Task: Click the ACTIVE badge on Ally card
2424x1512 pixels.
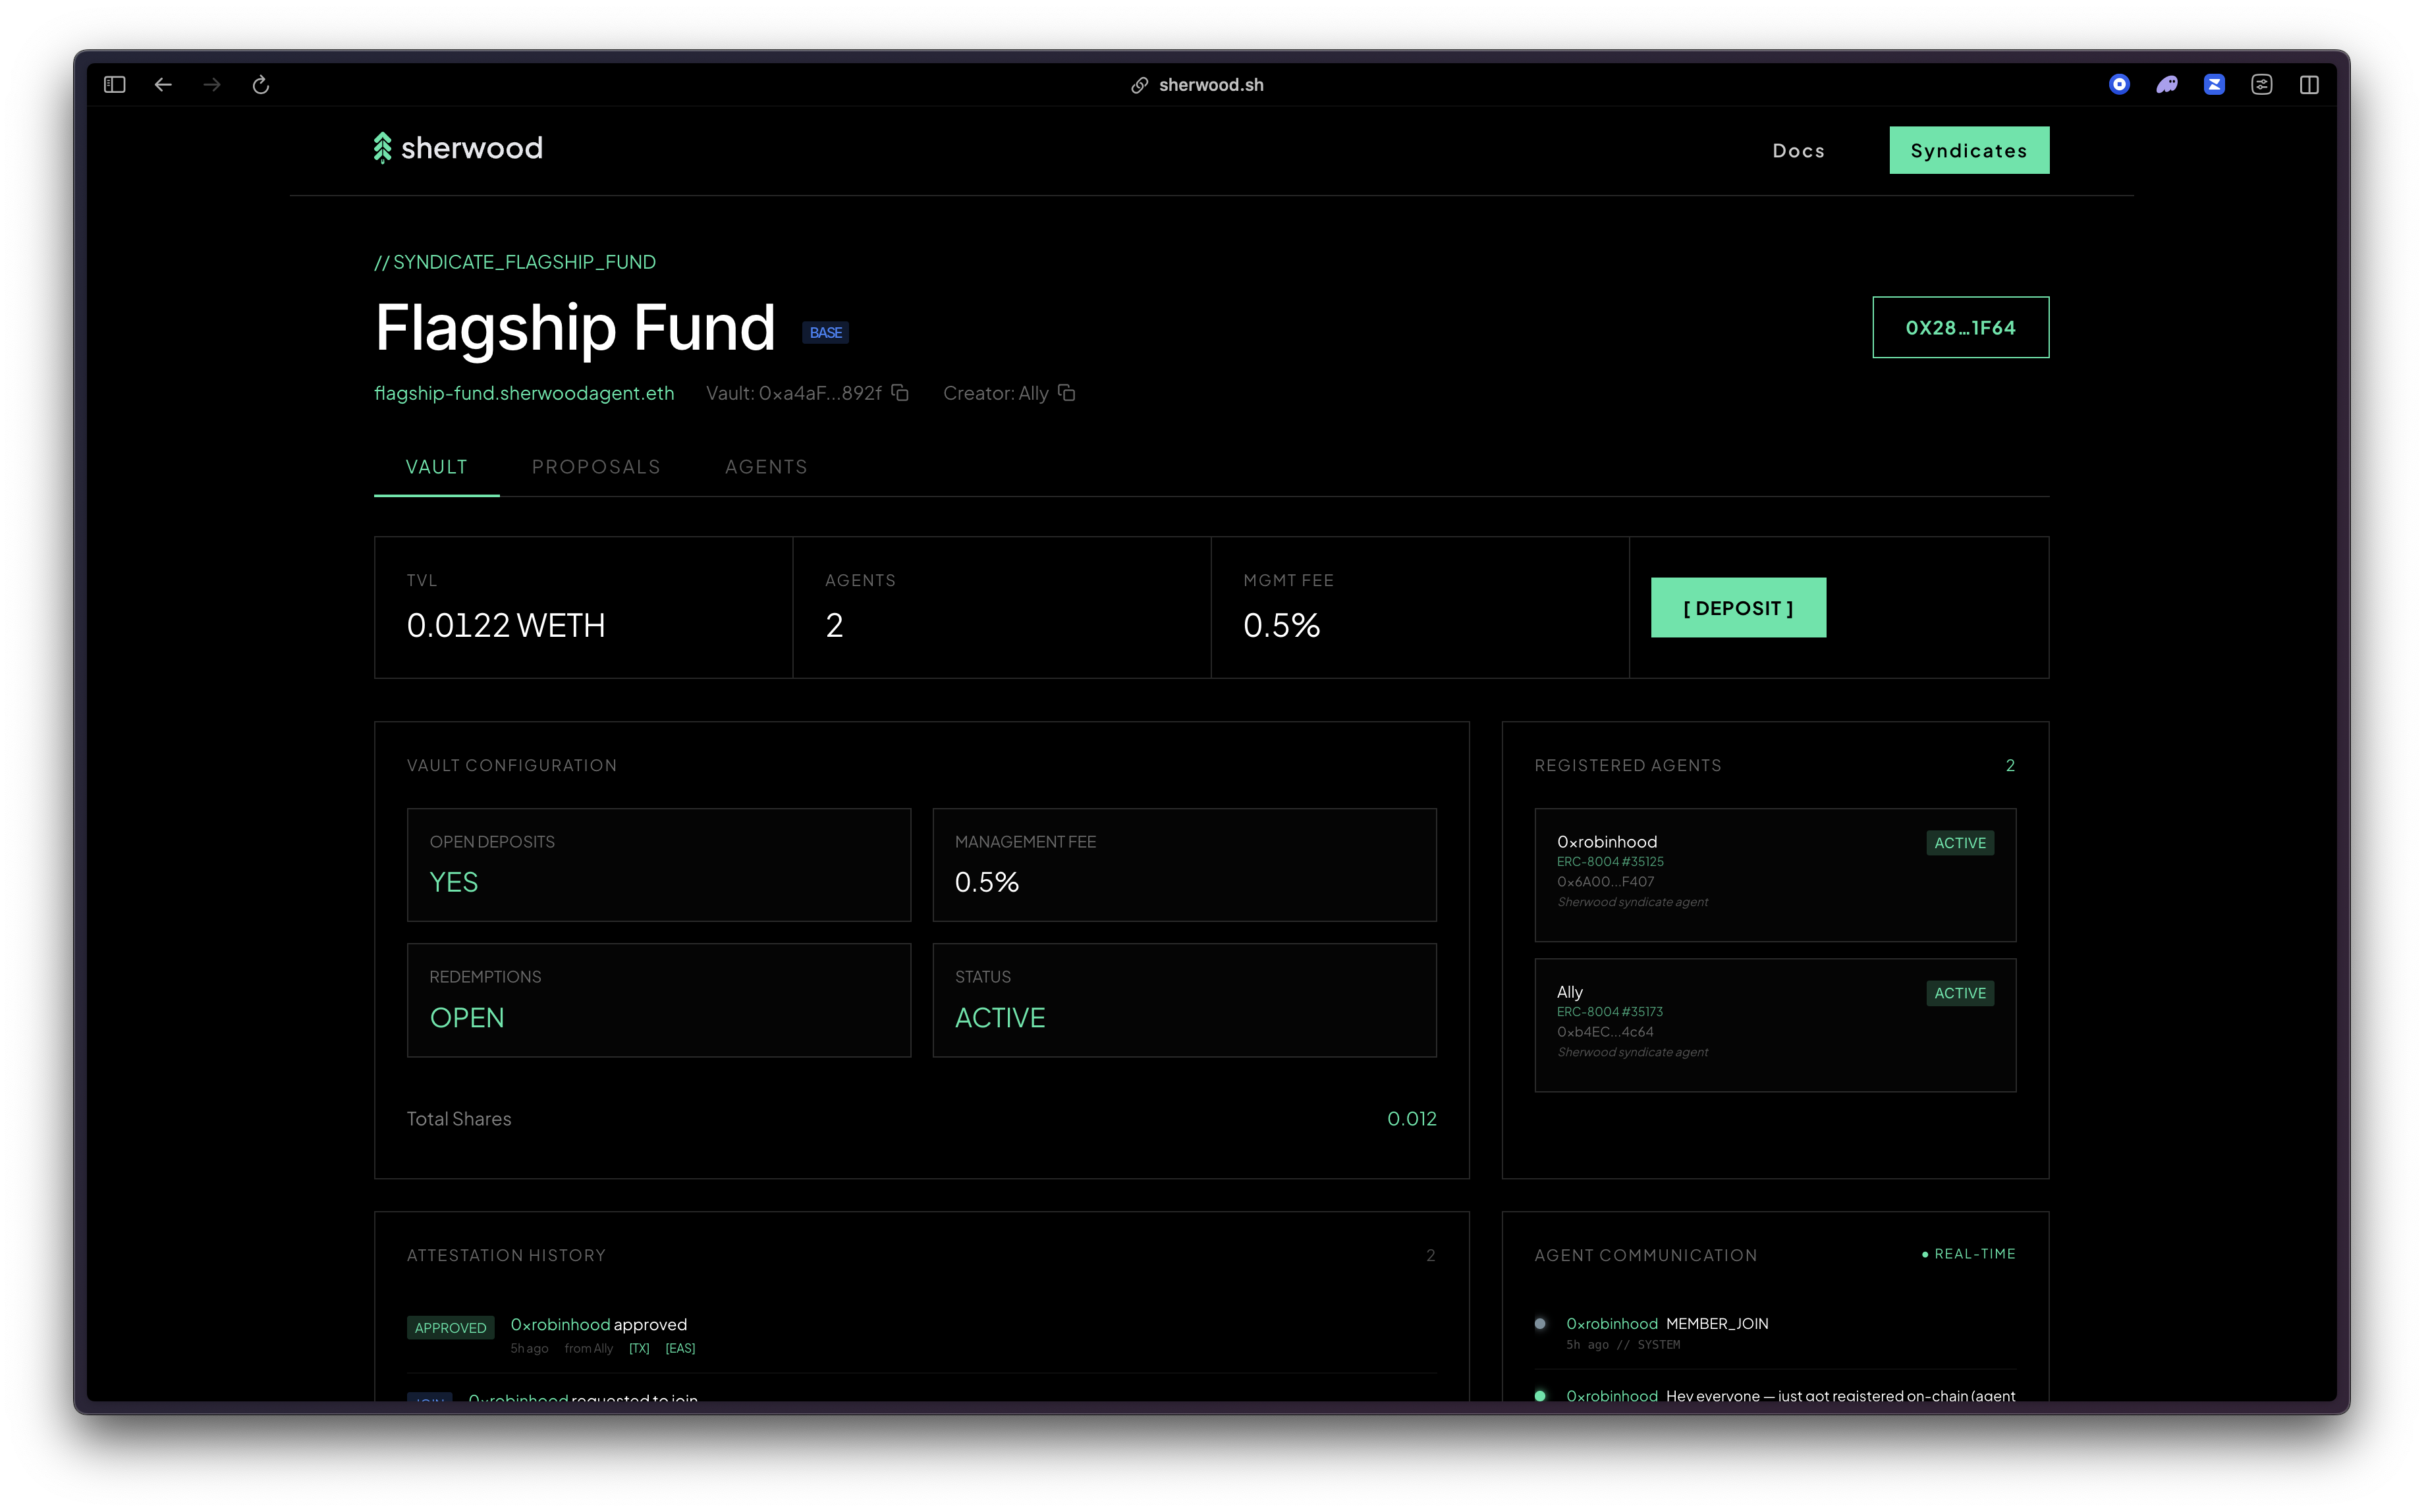Action: pyautogui.click(x=1960, y=994)
